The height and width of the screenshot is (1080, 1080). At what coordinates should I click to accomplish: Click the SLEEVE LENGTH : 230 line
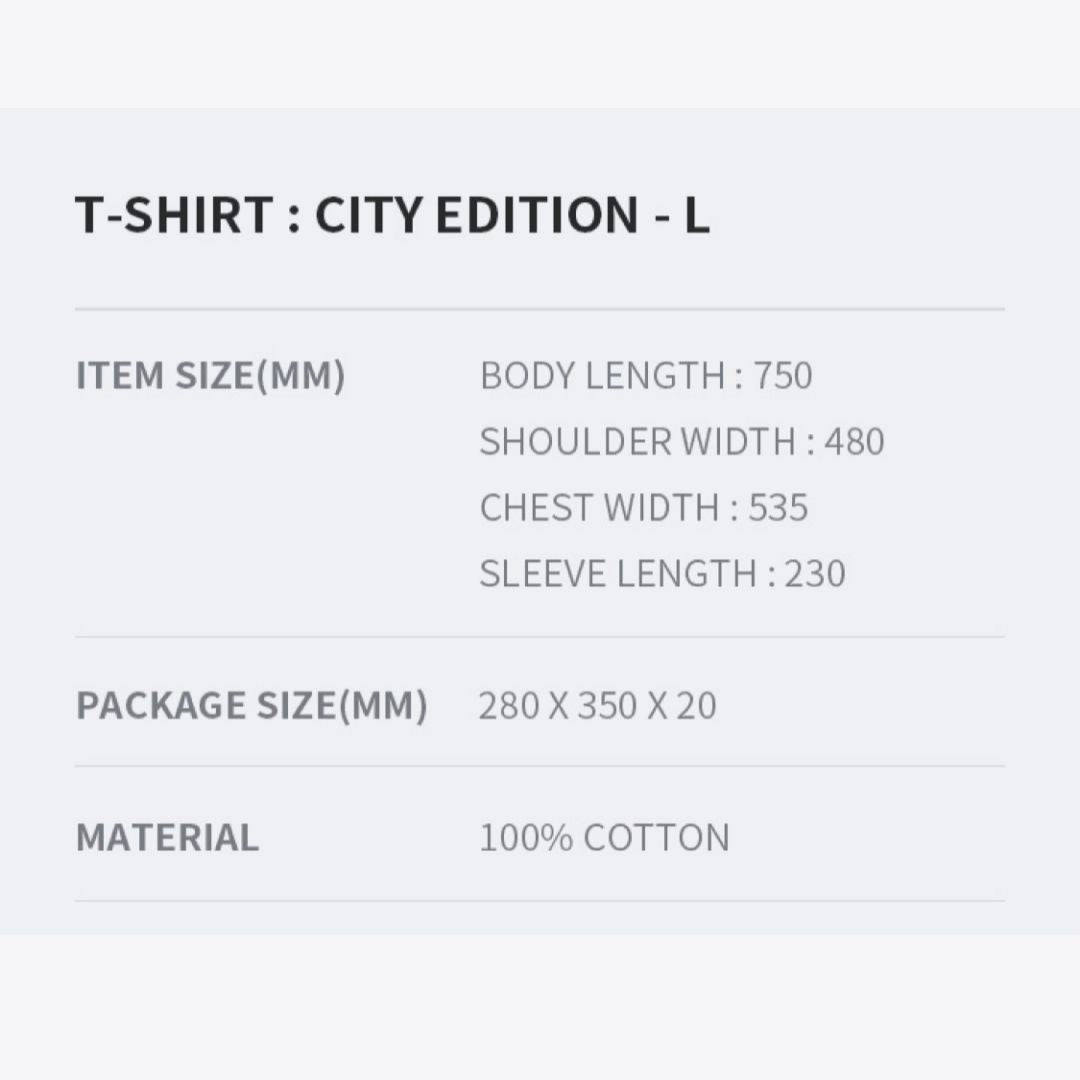click(663, 574)
